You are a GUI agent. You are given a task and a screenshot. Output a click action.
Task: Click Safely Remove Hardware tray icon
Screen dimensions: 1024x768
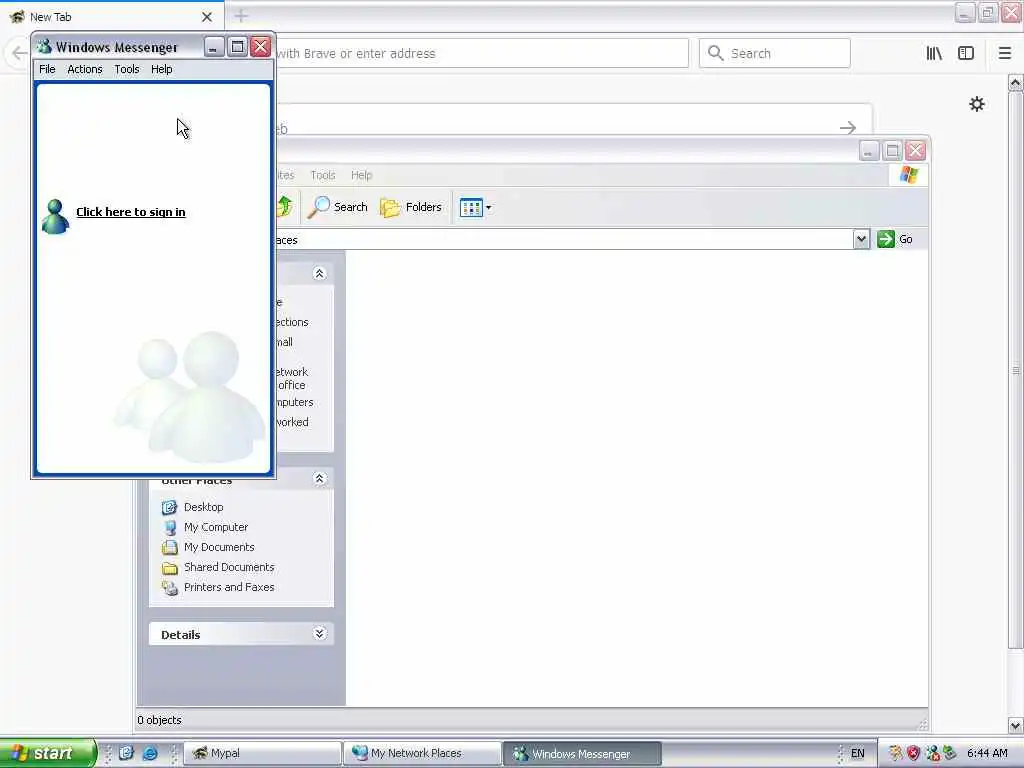950,753
